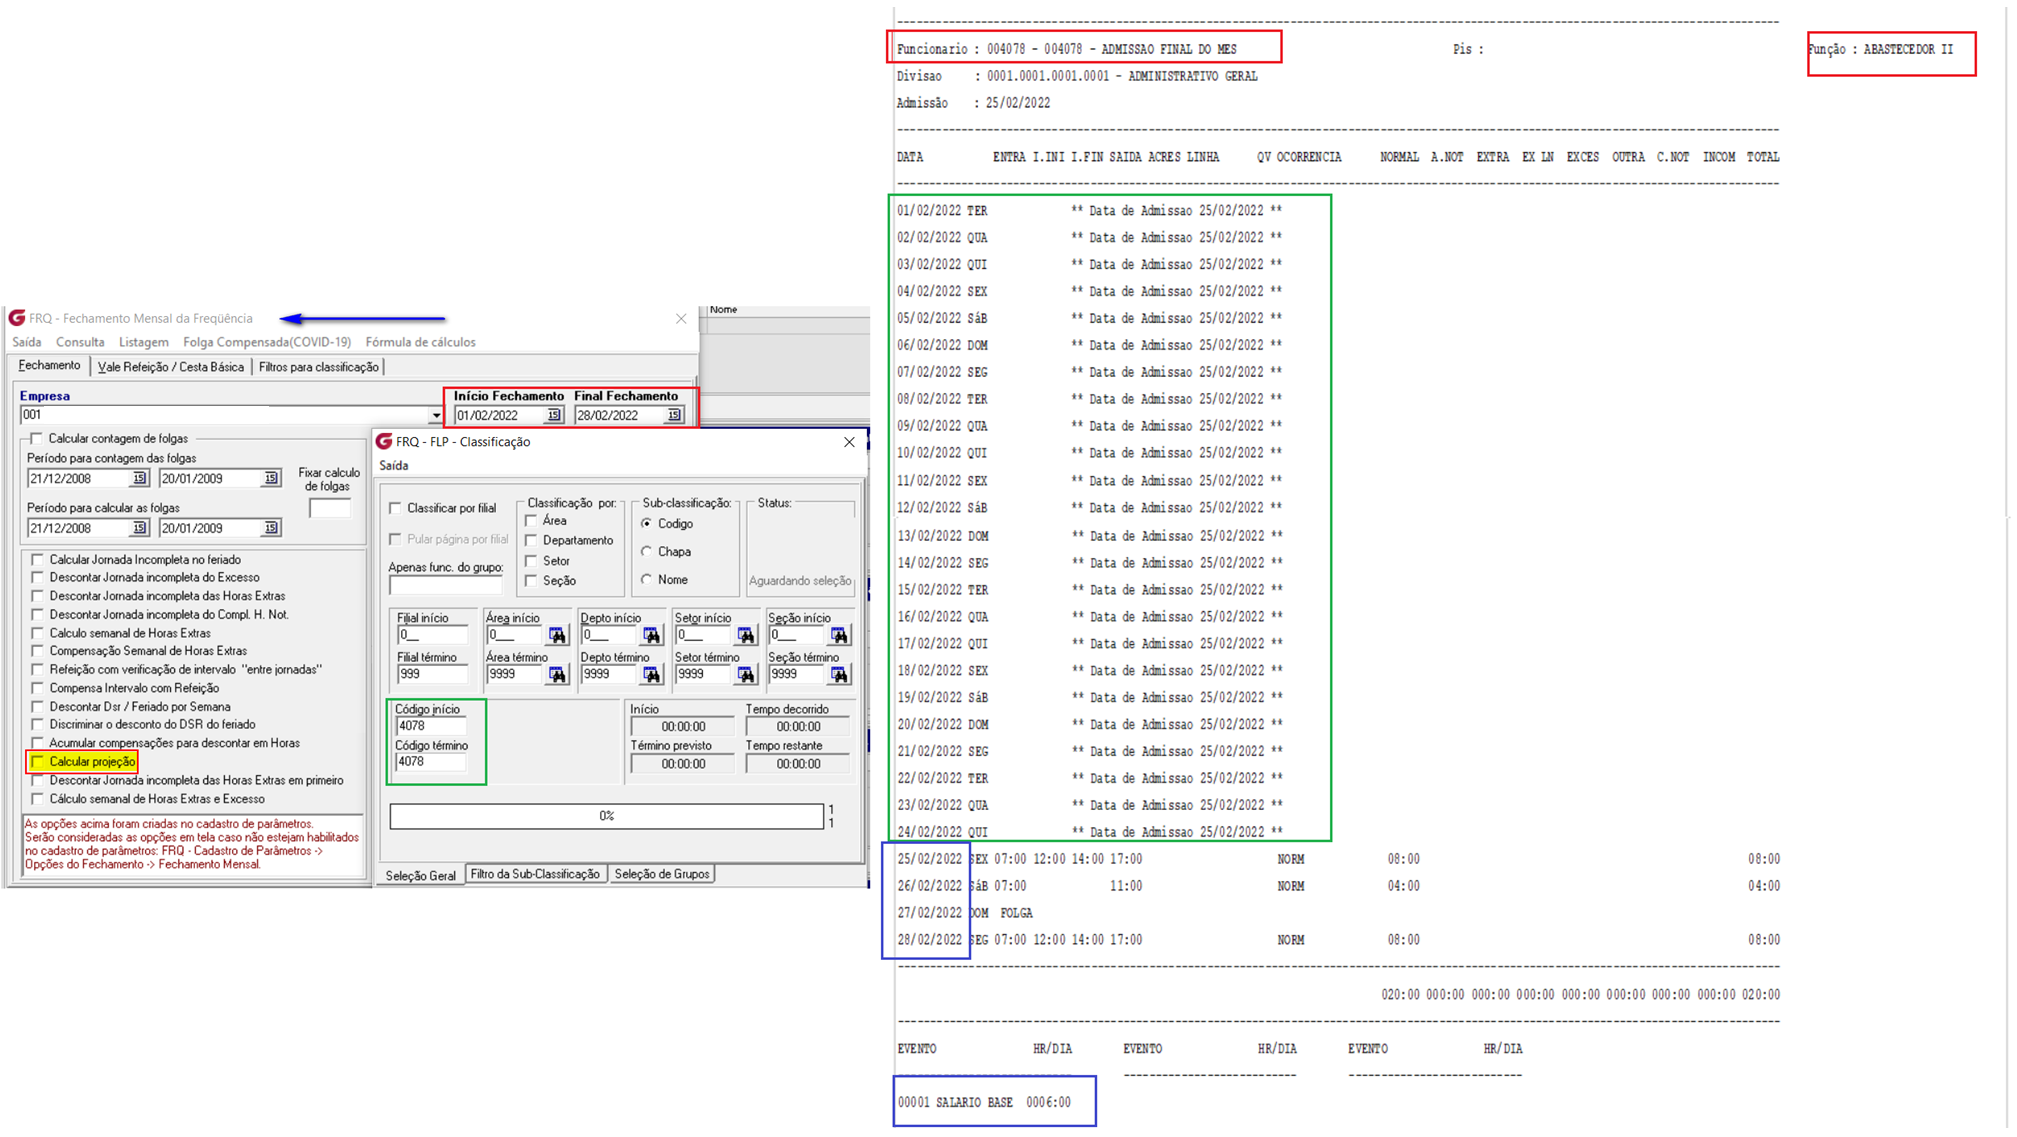Image resolution: width=2017 pixels, height=1137 pixels.
Task: Open the Listagem menu
Action: coord(143,342)
